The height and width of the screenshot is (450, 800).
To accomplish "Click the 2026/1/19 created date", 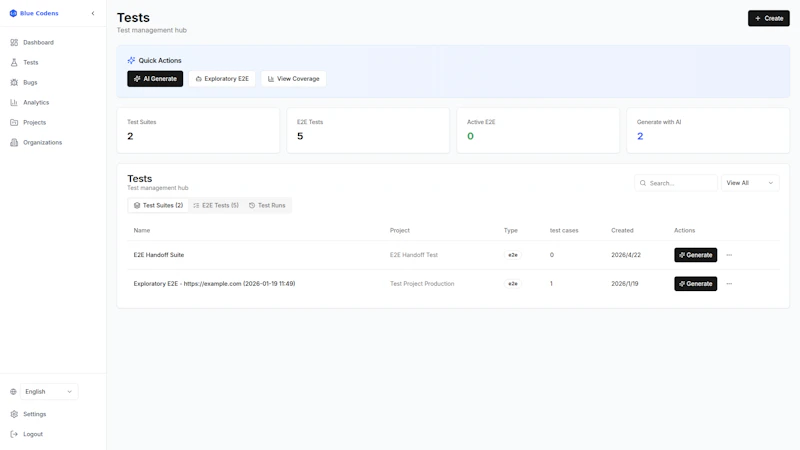I will (624, 284).
